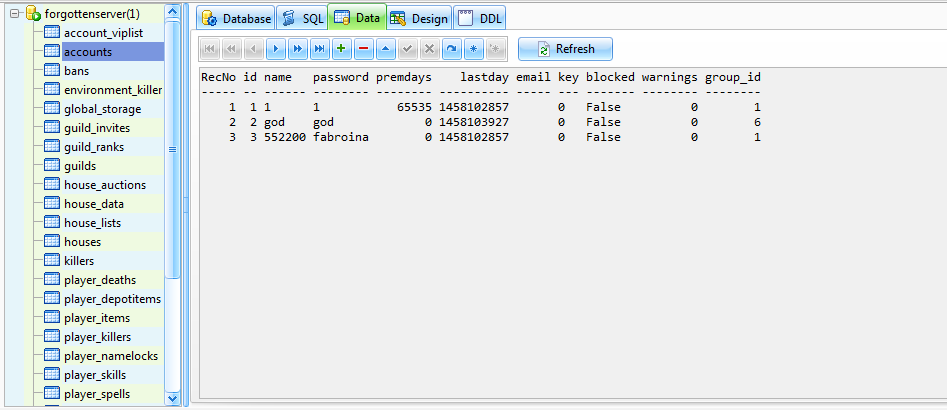
Task: Select the guilds table
Action: tap(80, 166)
